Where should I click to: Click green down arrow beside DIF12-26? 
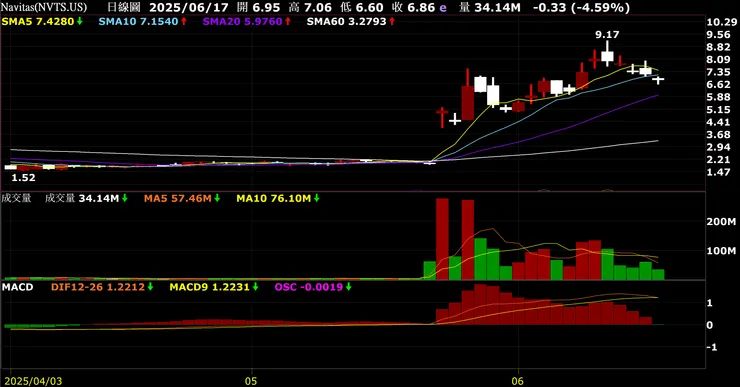150,287
